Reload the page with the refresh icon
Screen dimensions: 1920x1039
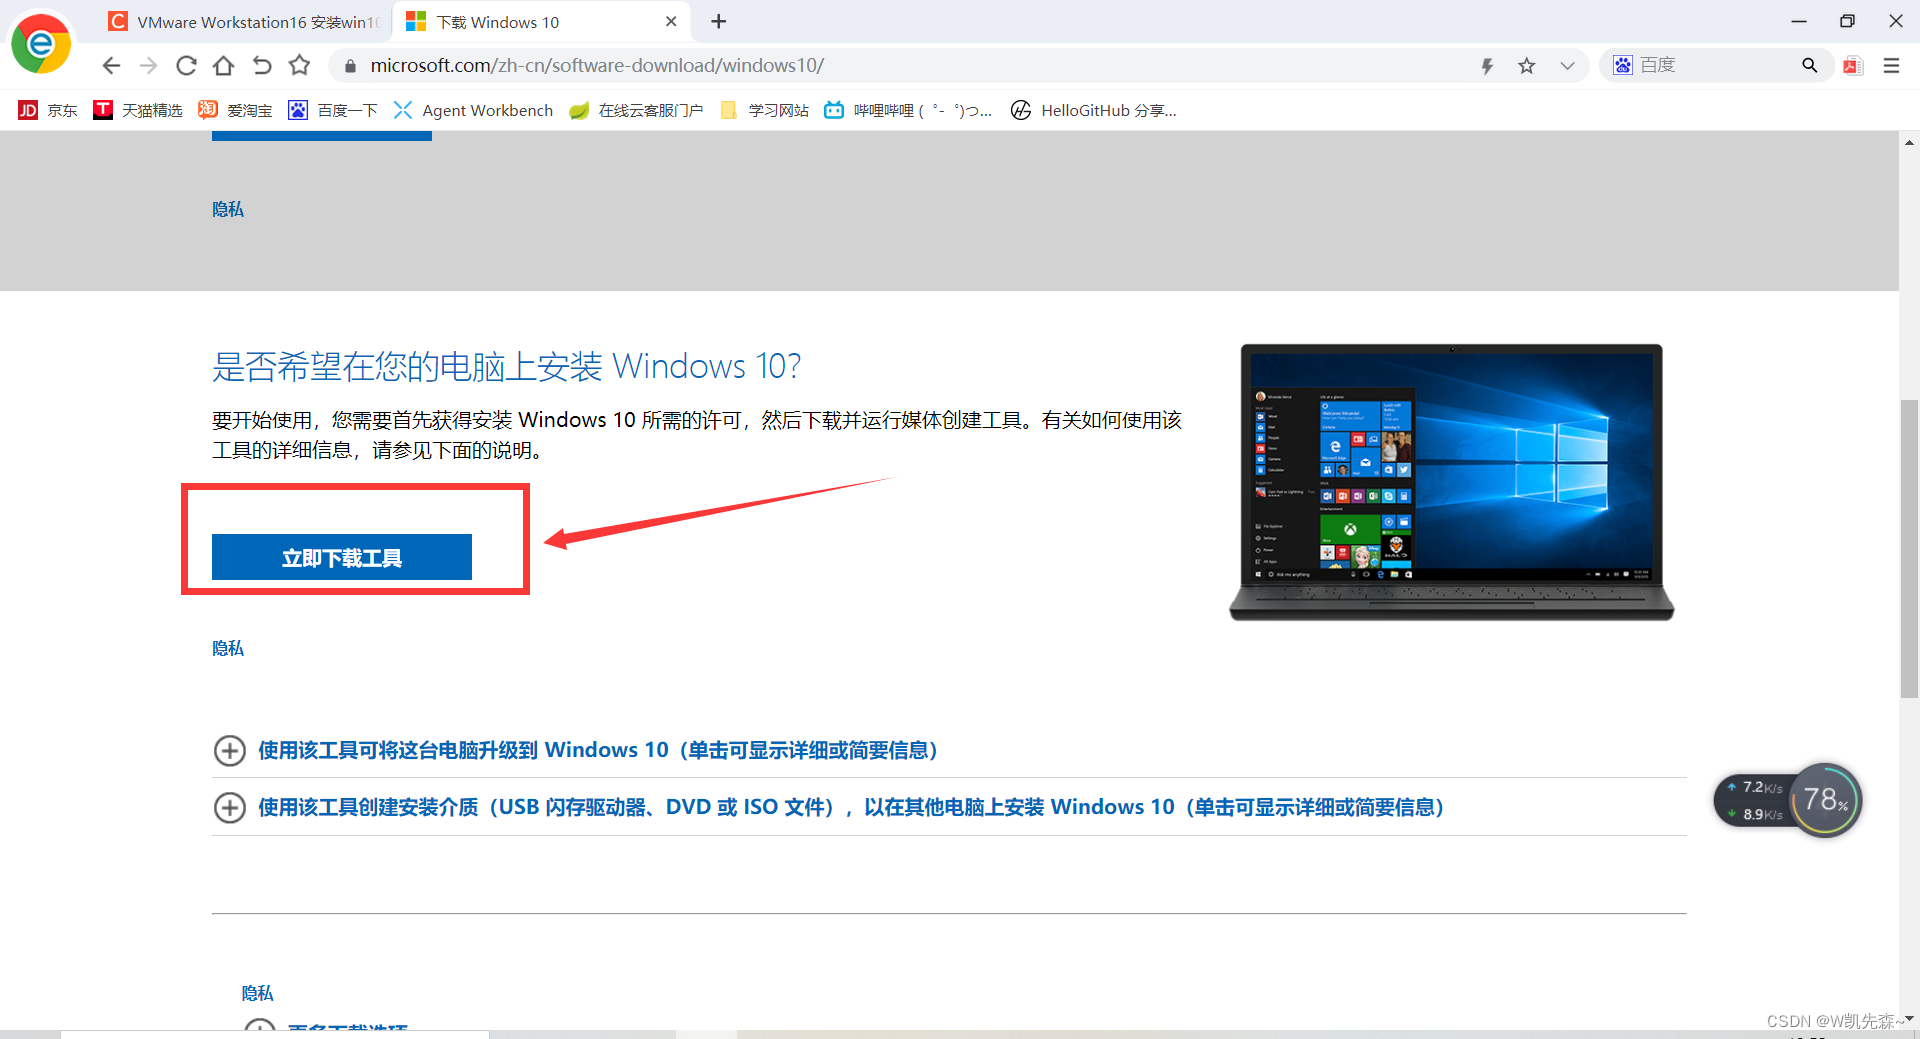(186, 66)
